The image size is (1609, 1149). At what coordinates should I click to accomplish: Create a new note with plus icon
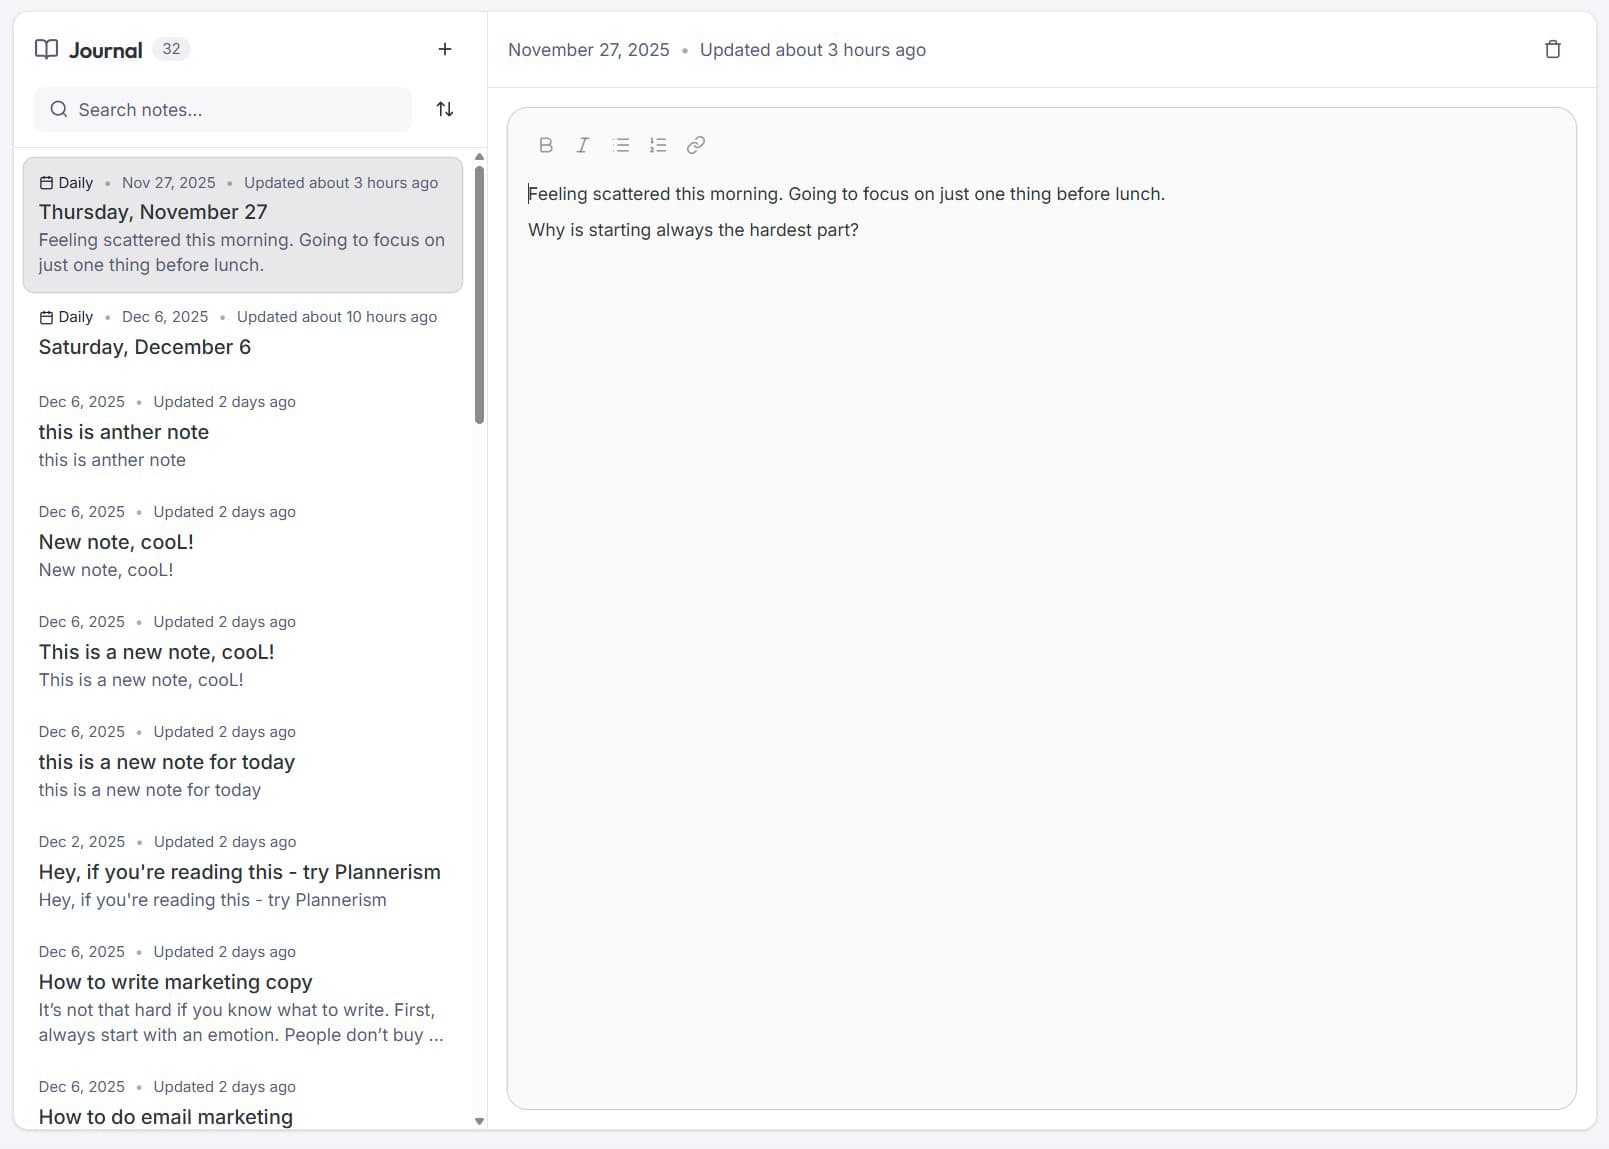(x=445, y=49)
